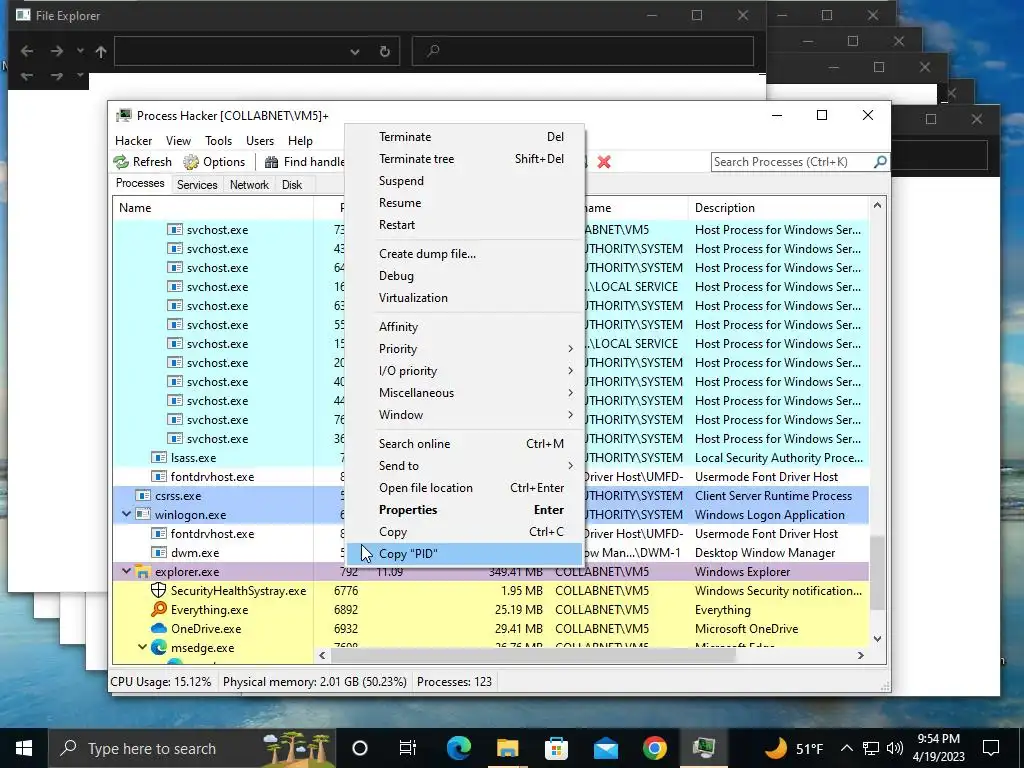Click Search online menu option
This screenshot has width=1024, height=768.
[x=464, y=444]
